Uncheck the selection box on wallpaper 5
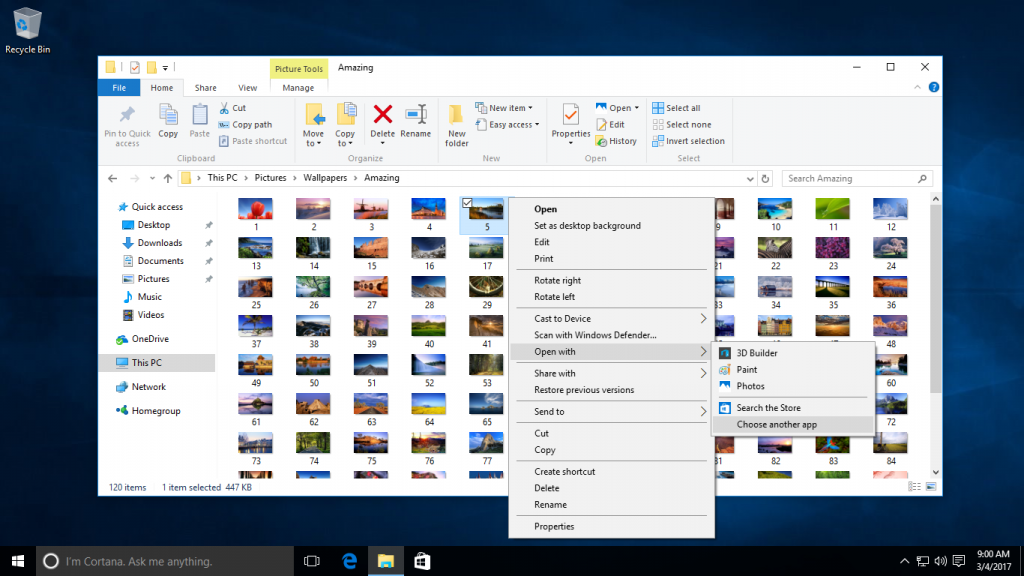The image size is (1024, 576). pos(467,201)
